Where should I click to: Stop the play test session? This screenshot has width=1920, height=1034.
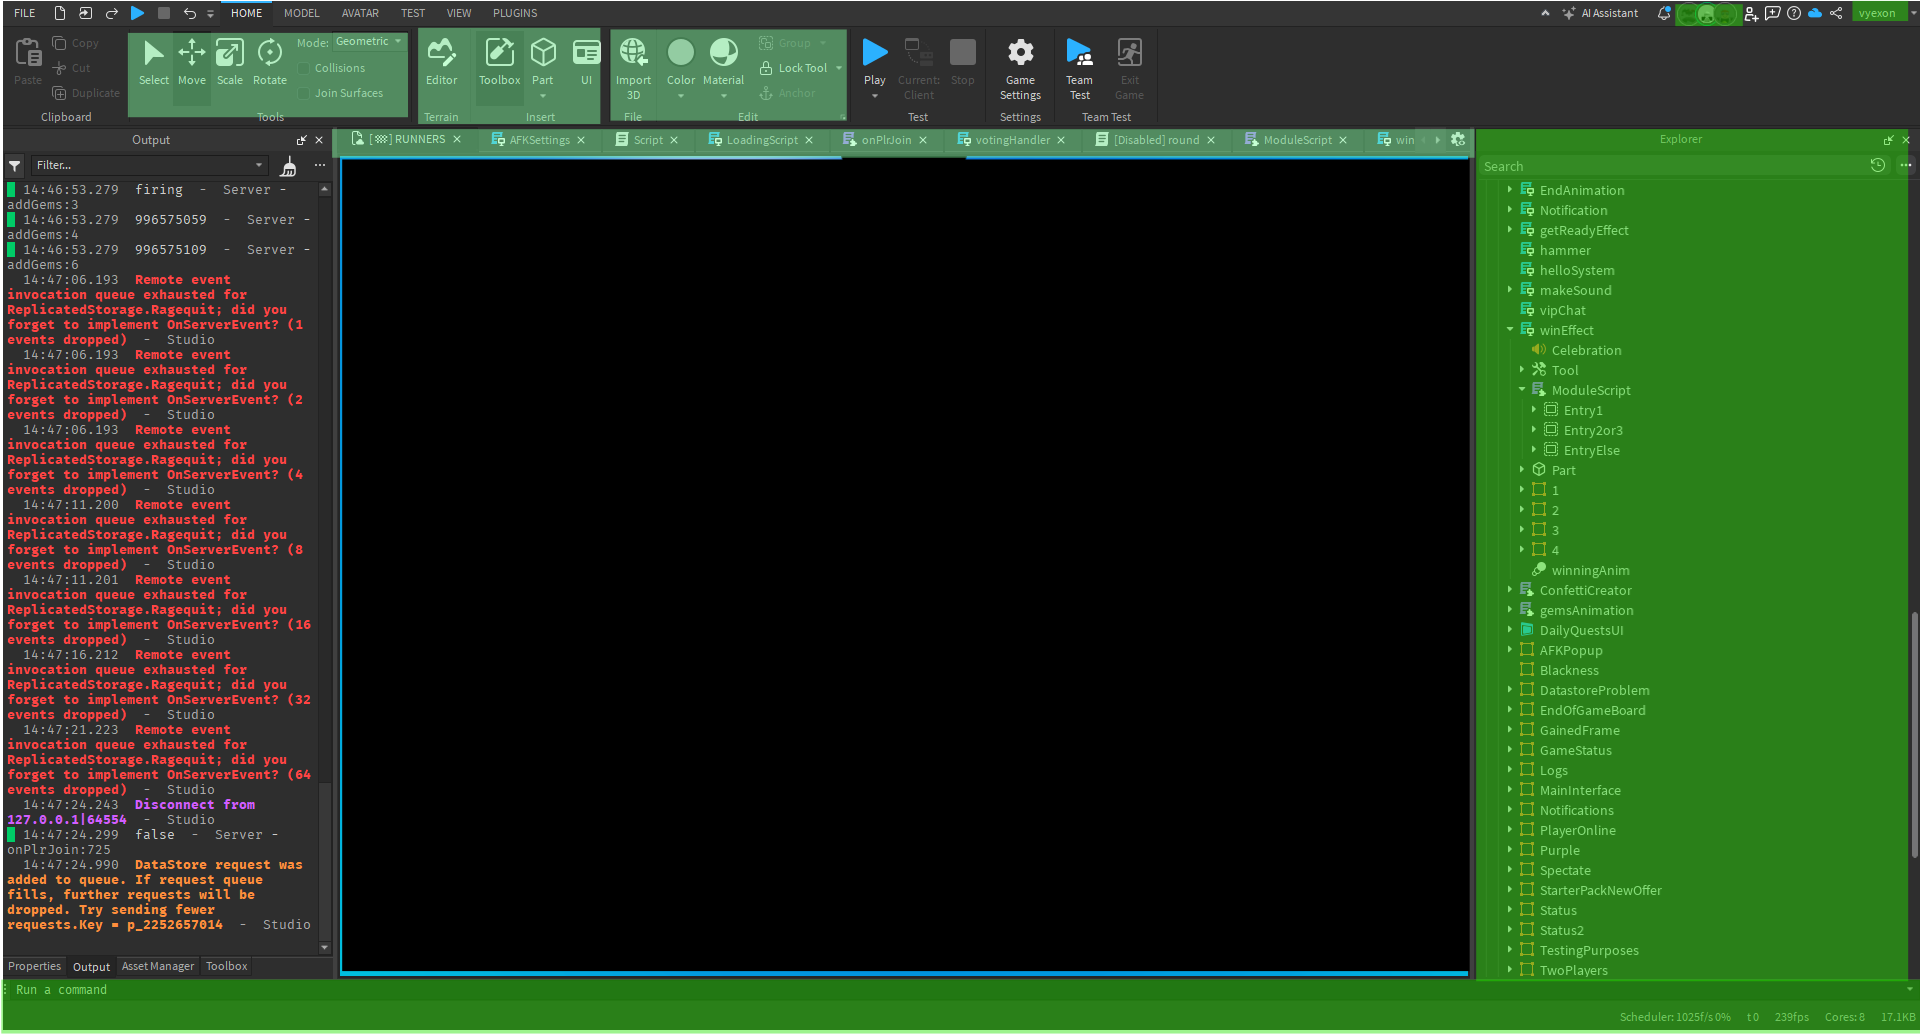tap(962, 62)
